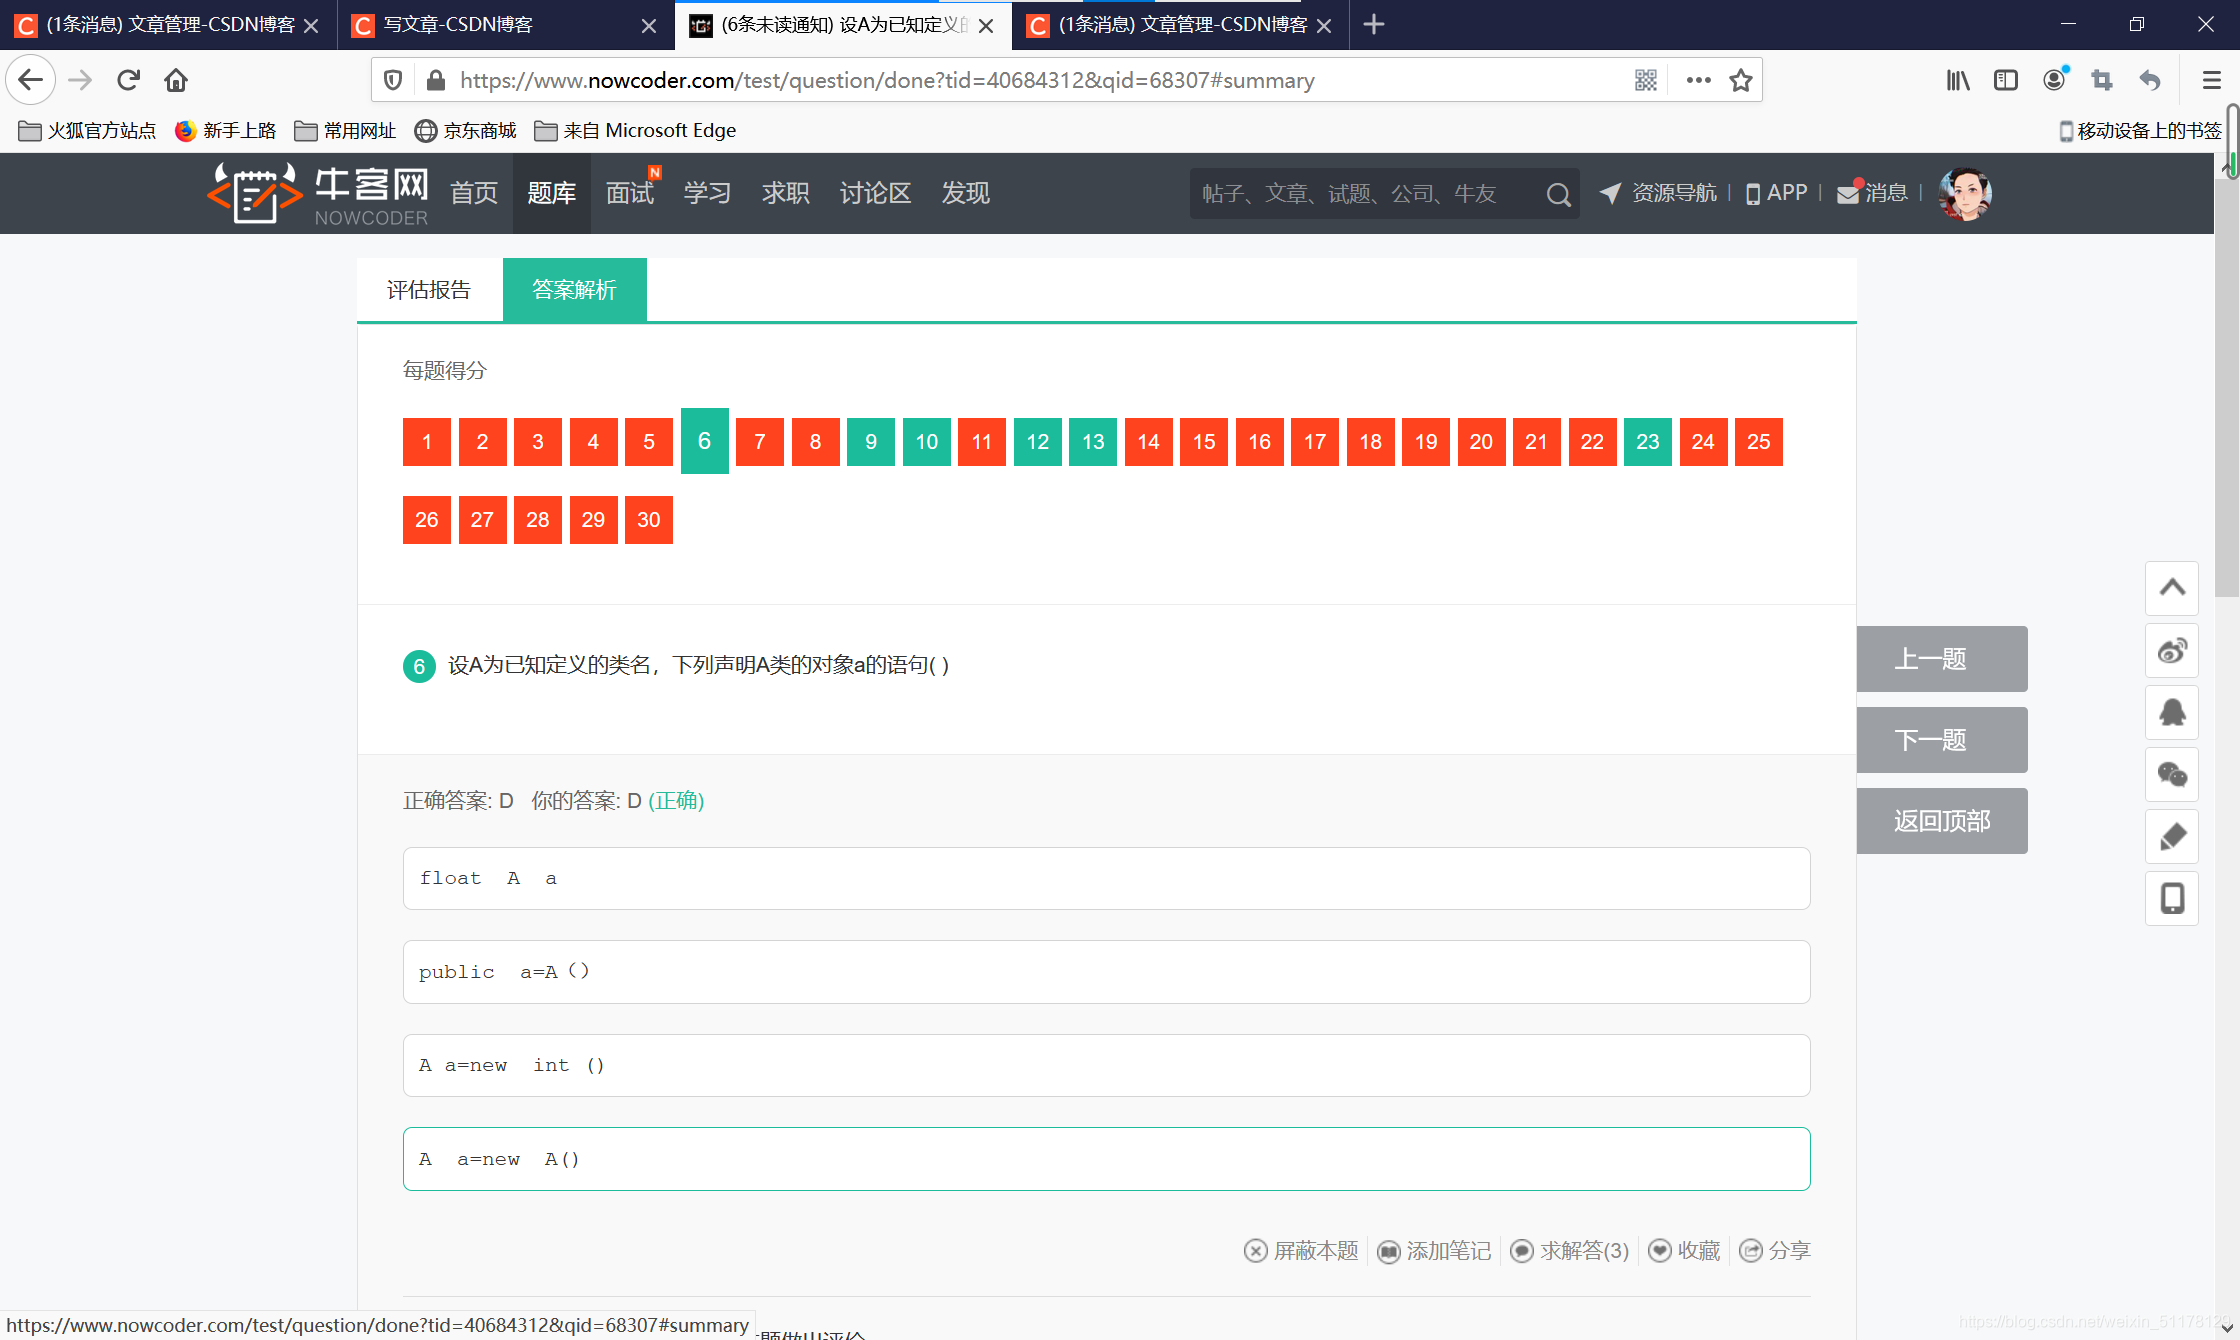Click the mobile phone floating icon

2172,899
